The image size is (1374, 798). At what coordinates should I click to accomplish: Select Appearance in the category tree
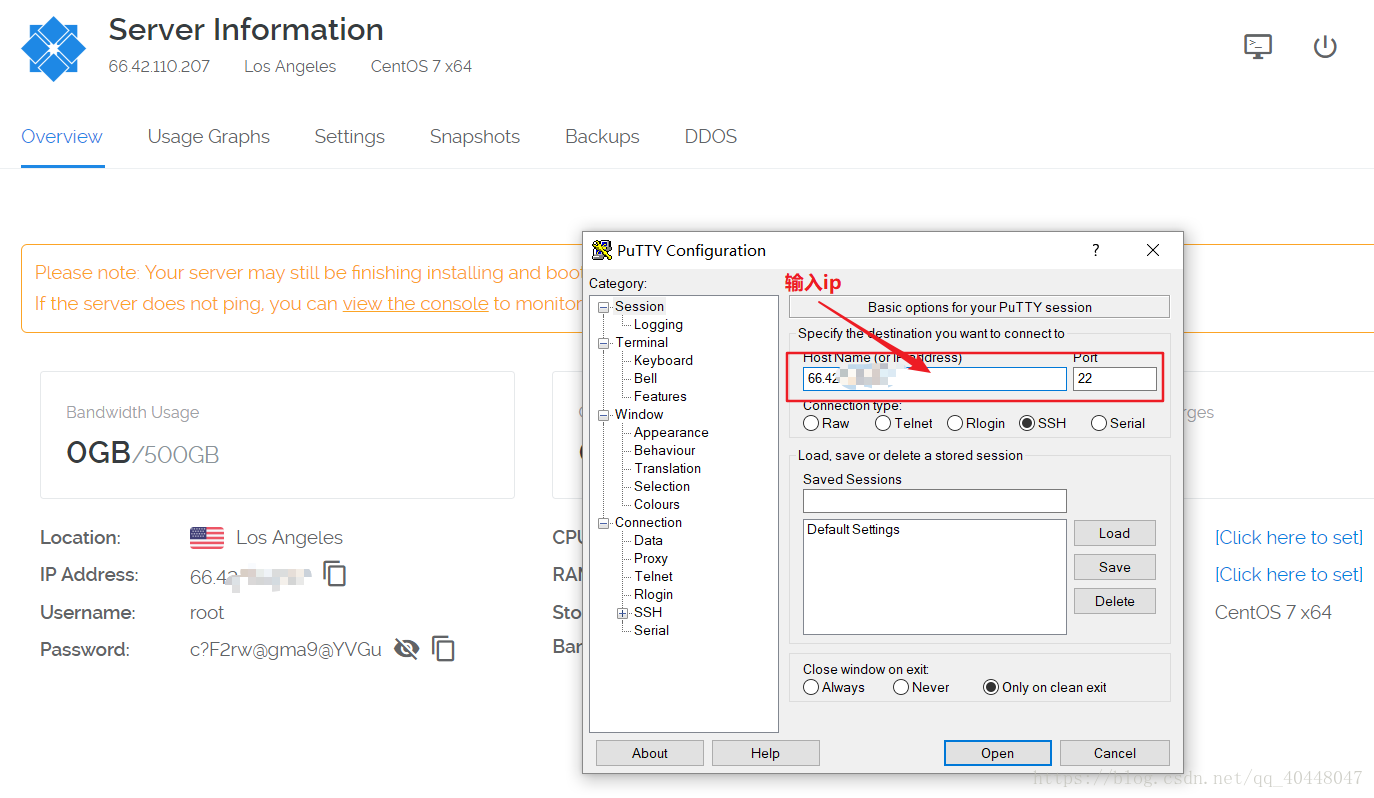[671, 433]
